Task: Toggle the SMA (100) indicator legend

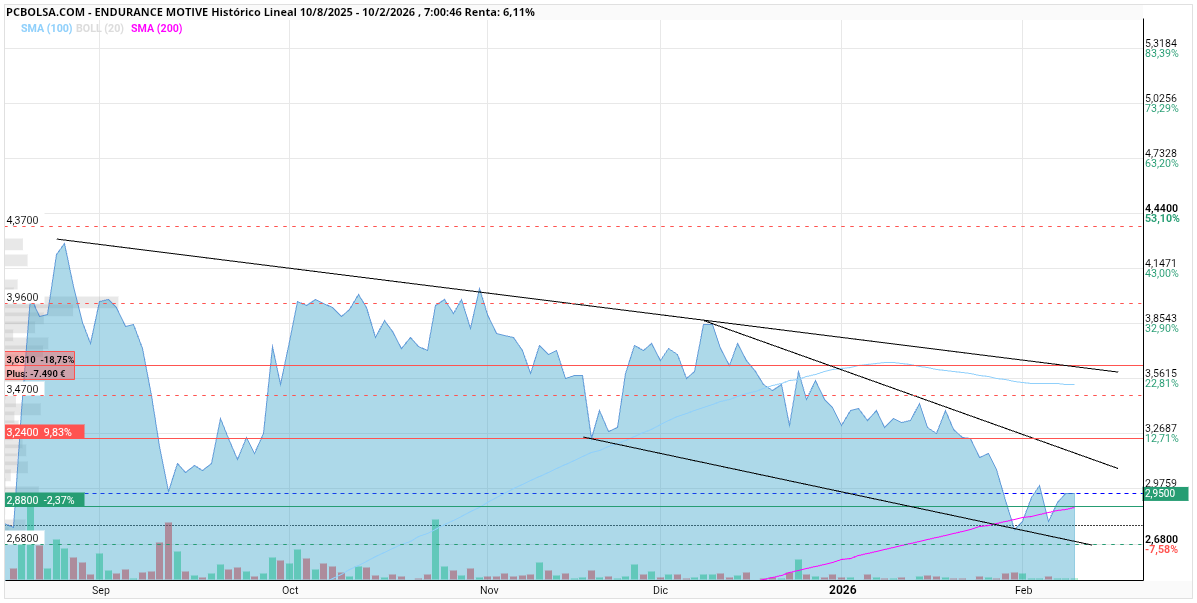Action: tap(45, 28)
